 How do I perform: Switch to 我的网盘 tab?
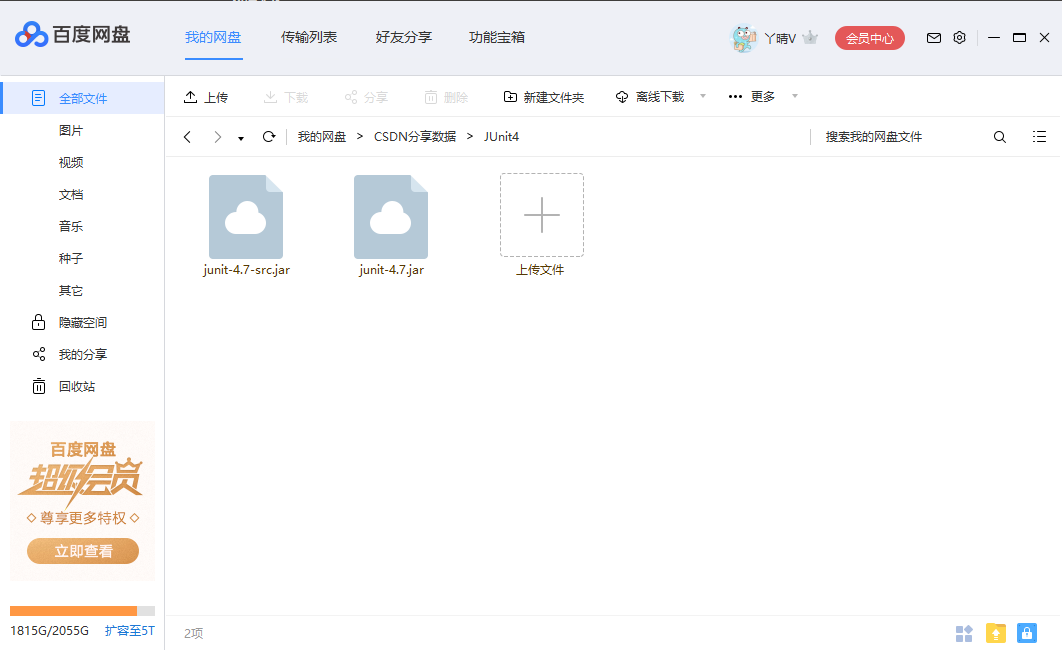[213, 37]
